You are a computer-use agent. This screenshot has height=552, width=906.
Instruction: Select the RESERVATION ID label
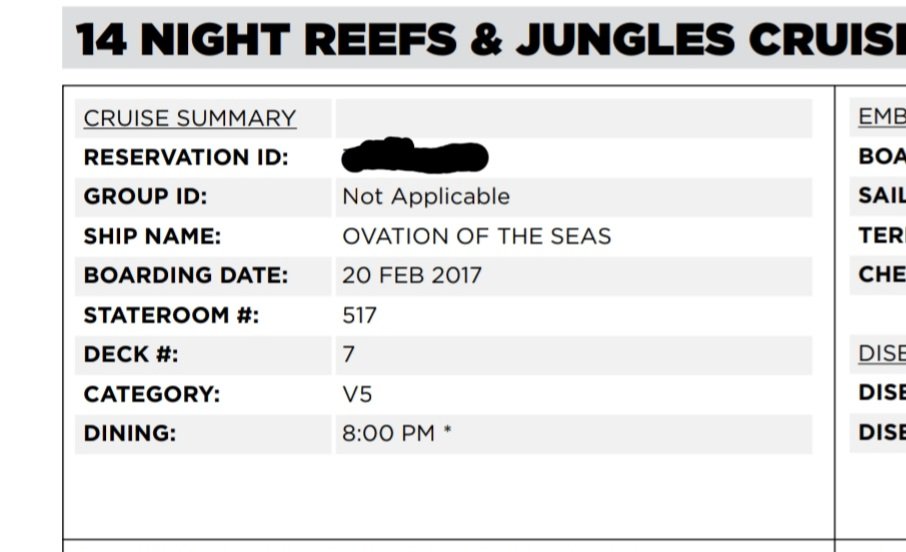coord(186,157)
